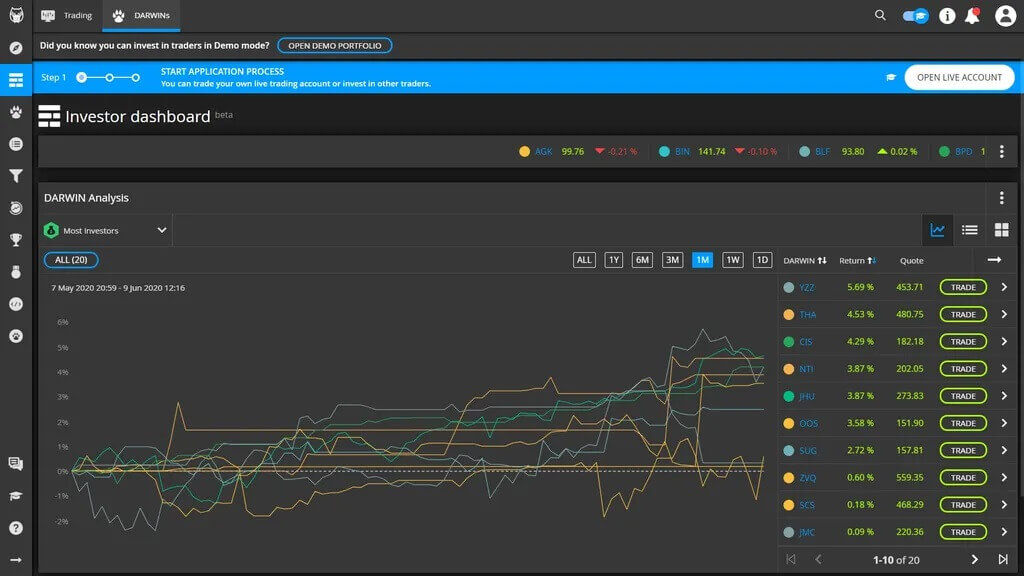Open the Most Investors dropdown
This screenshot has width=1024, height=576.
click(x=105, y=229)
